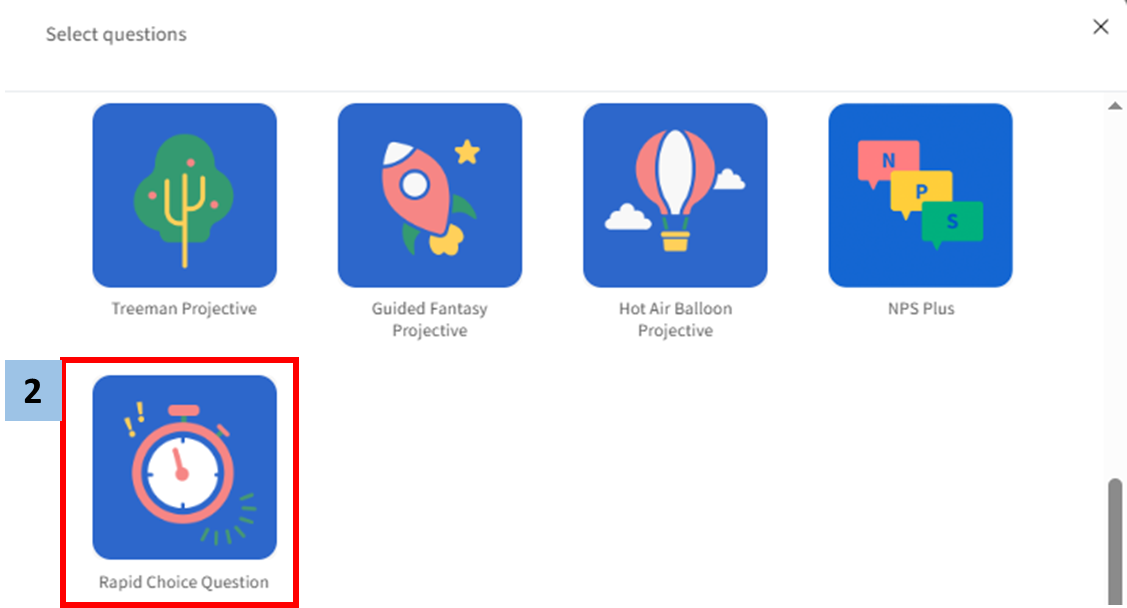
Task: Click the Select questions dialog title
Action: click(116, 34)
